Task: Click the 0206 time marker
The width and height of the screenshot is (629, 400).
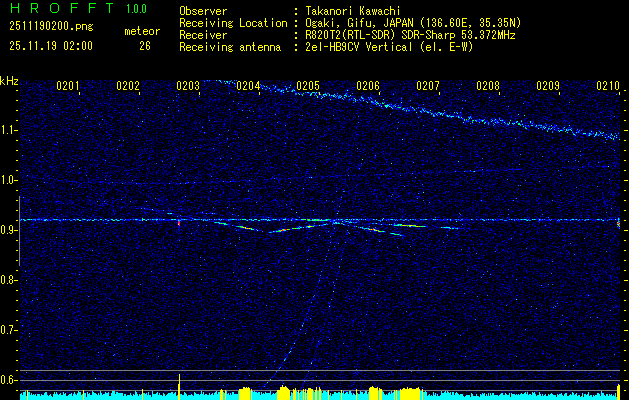Action: pos(368,86)
